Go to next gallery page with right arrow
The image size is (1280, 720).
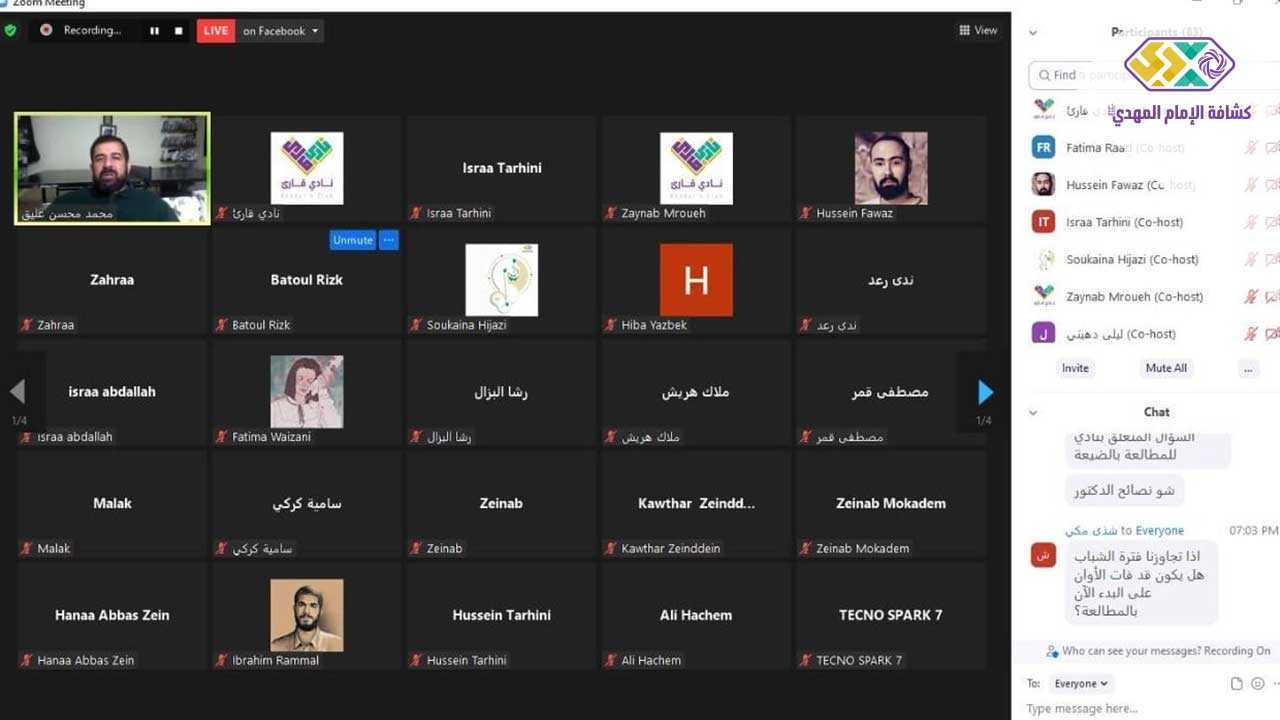985,392
